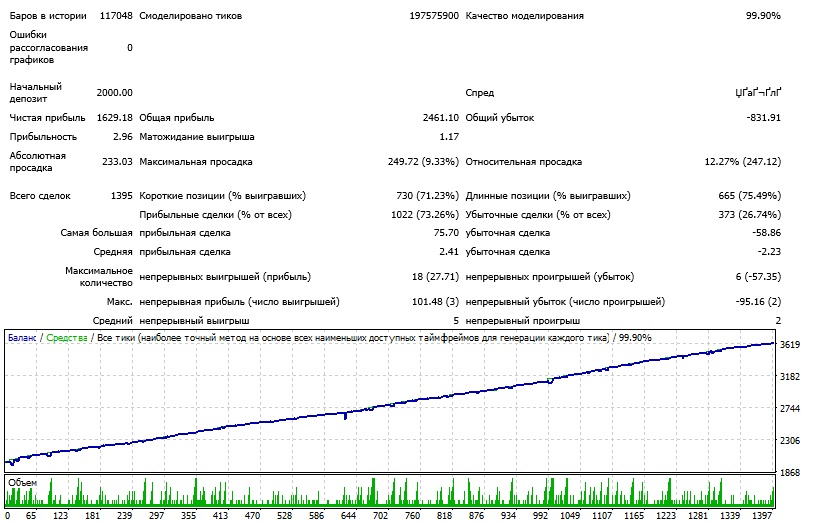
Task: Click maximal consecutive loss -95.16 (2)
Action: pyautogui.click(x=758, y=302)
